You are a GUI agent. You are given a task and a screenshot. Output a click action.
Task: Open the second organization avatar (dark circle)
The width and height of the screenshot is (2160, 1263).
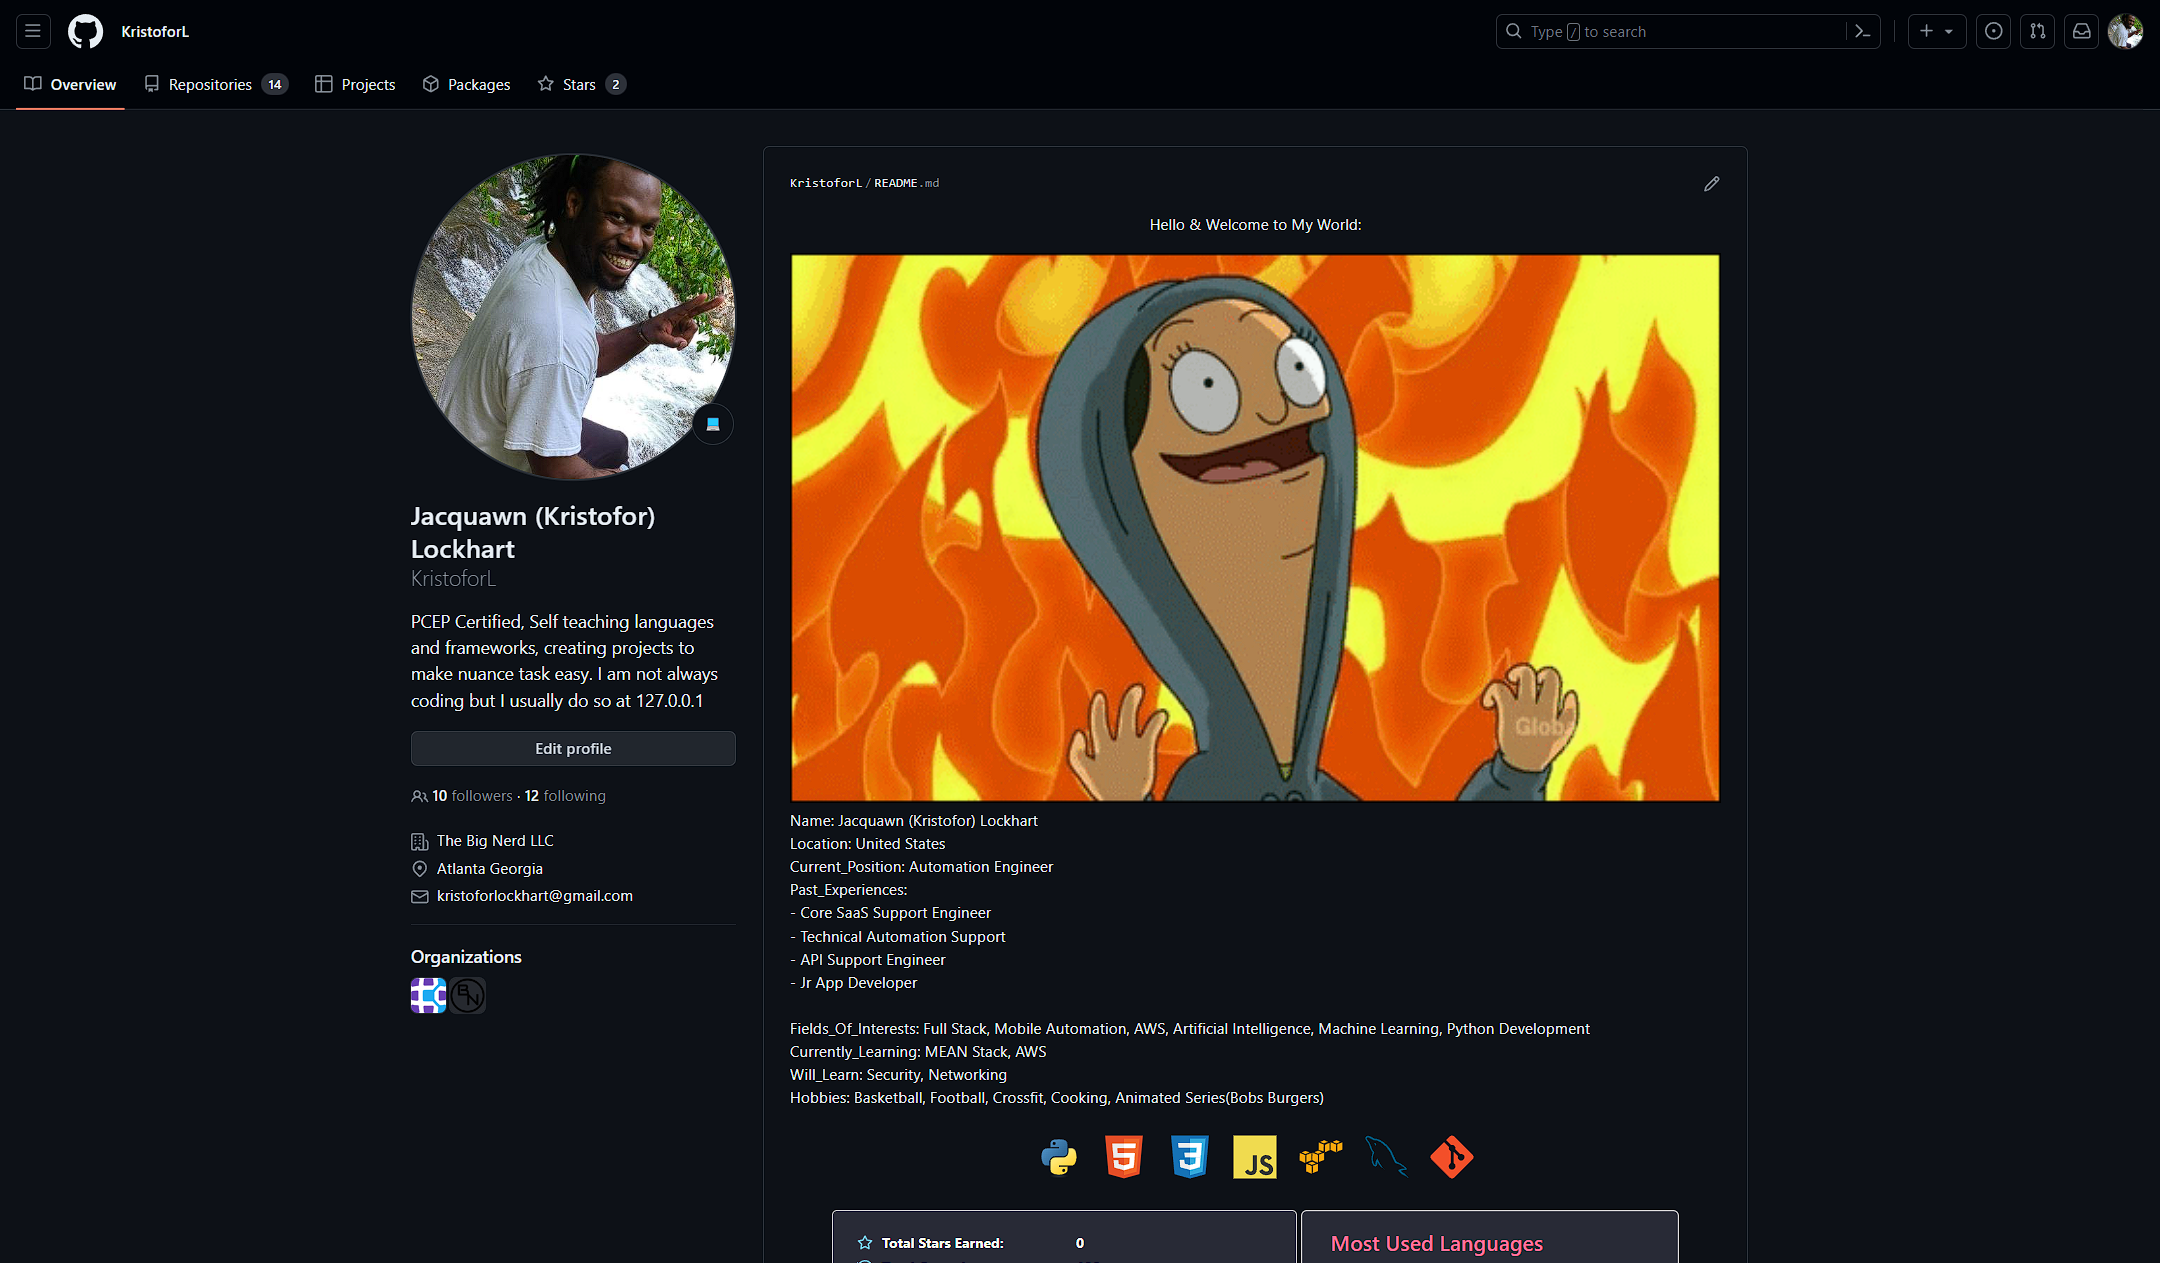tap(467, 995)
